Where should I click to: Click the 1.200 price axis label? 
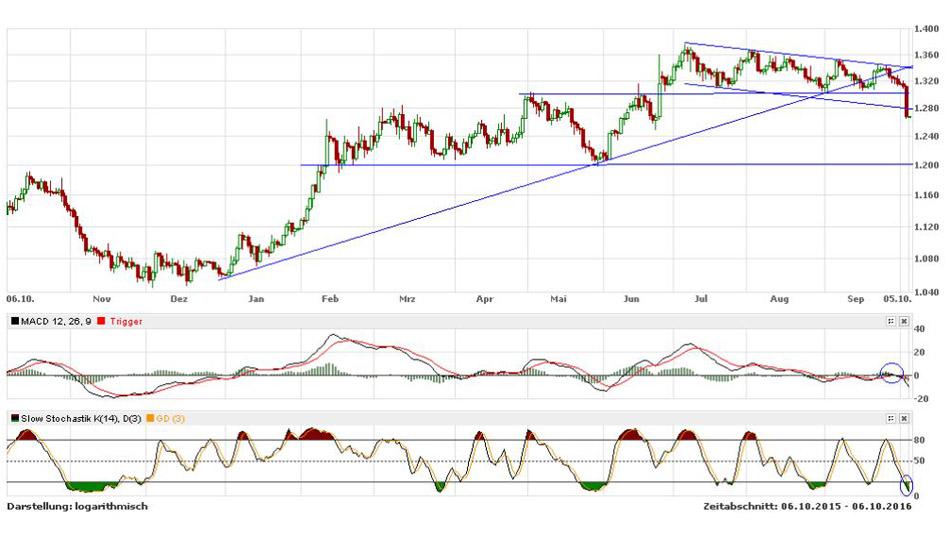(927, 165)
